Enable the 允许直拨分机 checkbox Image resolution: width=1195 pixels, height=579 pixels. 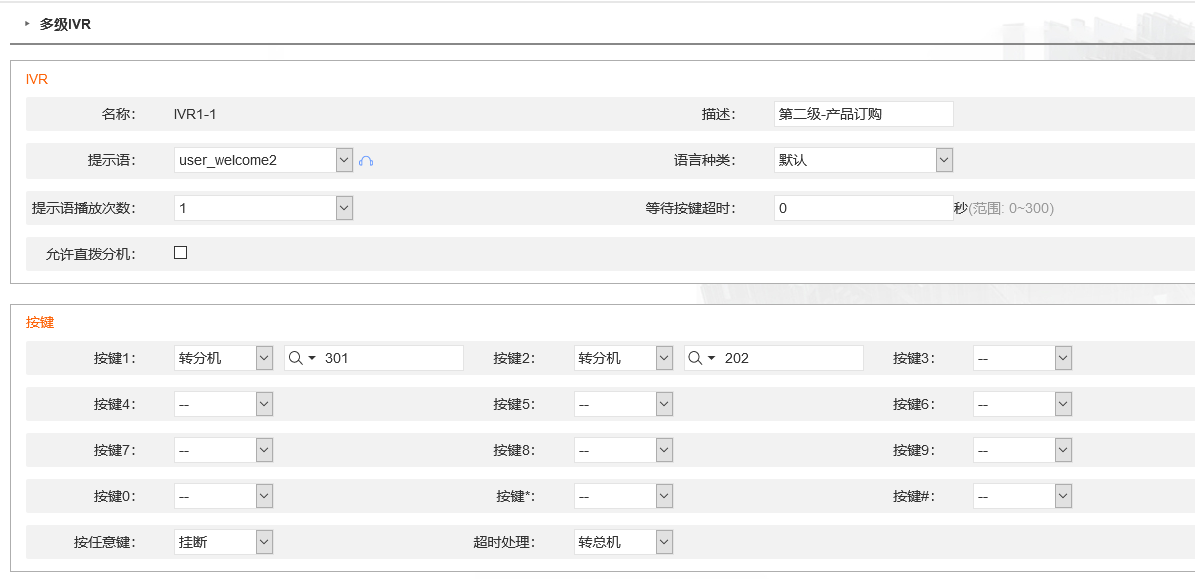(x=181, y=253)
